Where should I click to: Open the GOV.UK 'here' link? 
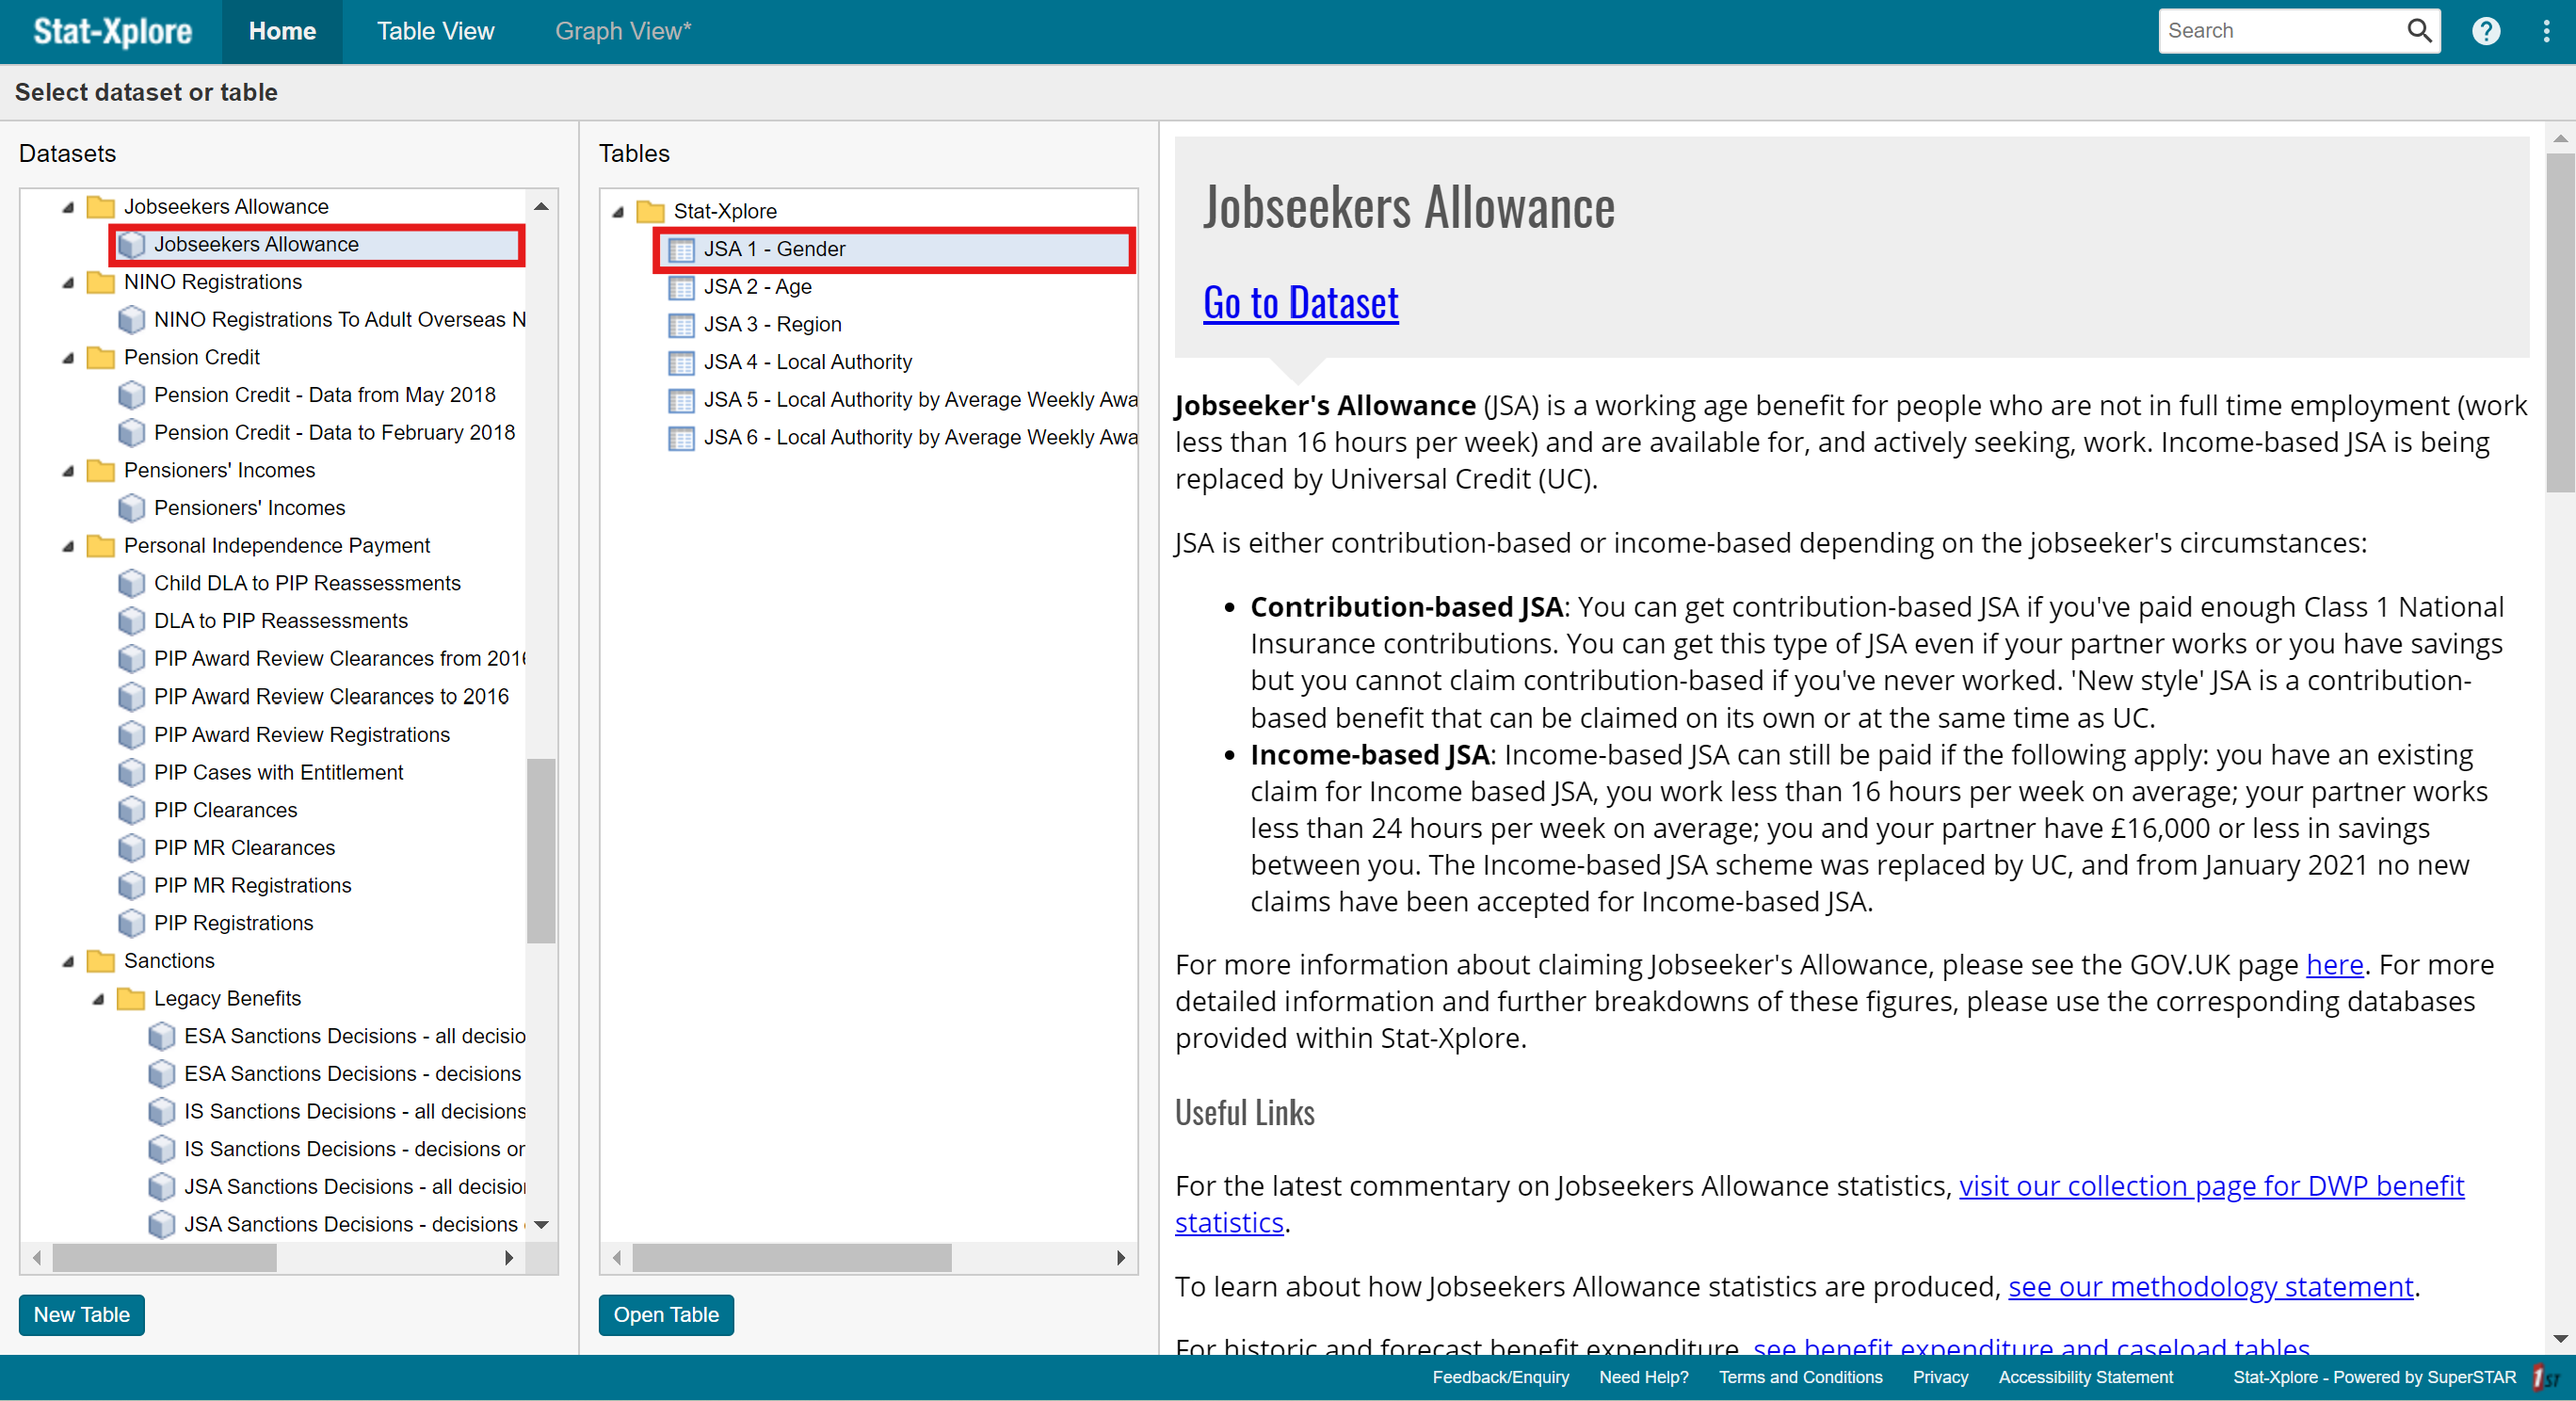tap(2334, 965)
